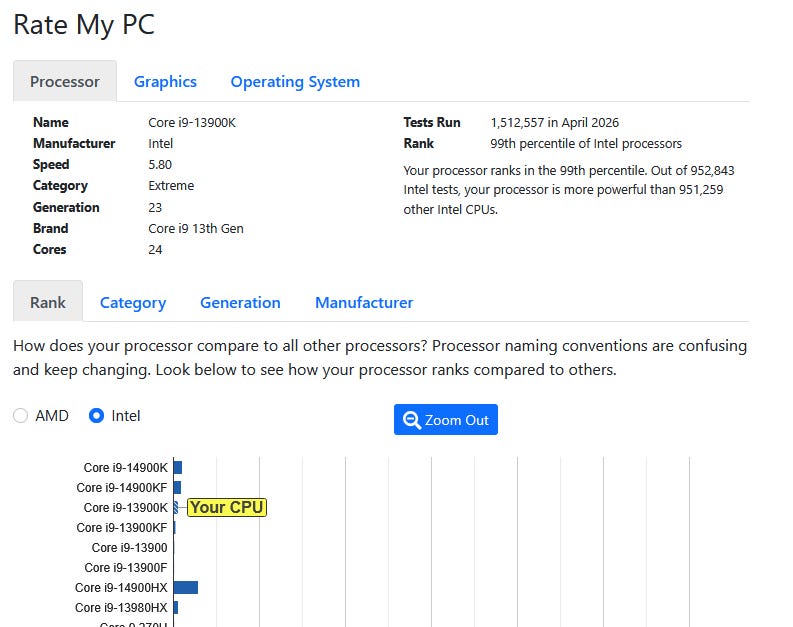Click the percentile summary paragraph
Screen dimensions: 793x627
click(569, 190)
